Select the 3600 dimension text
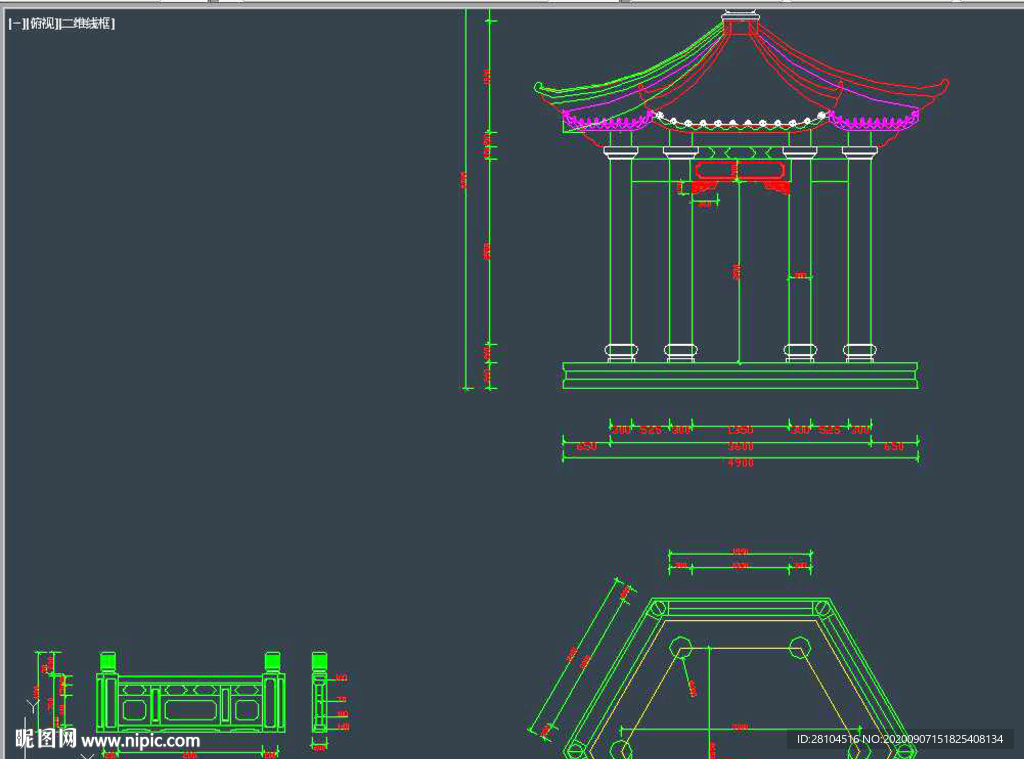 coord(740,446)
